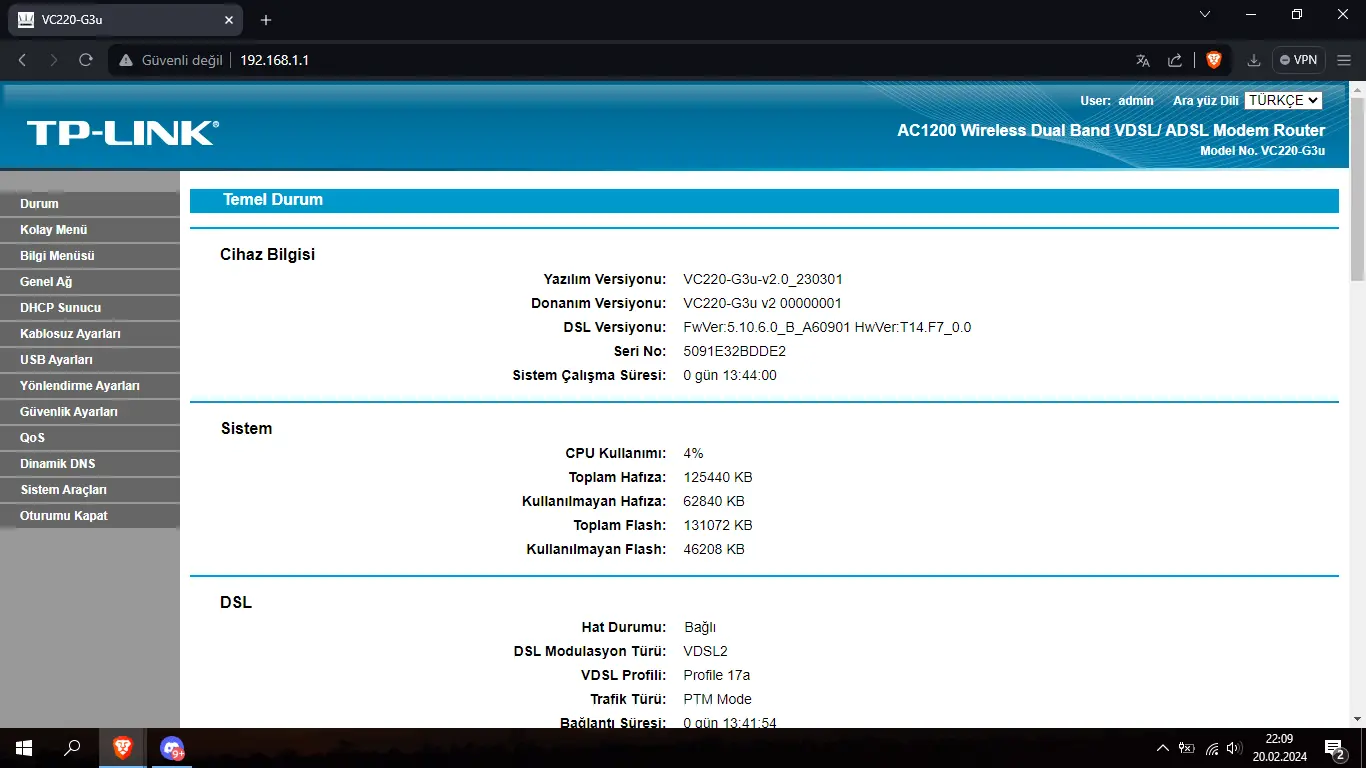Click the share icon in address bar
Viewport: 1366px width, 768px height.
pos(1175,60)
